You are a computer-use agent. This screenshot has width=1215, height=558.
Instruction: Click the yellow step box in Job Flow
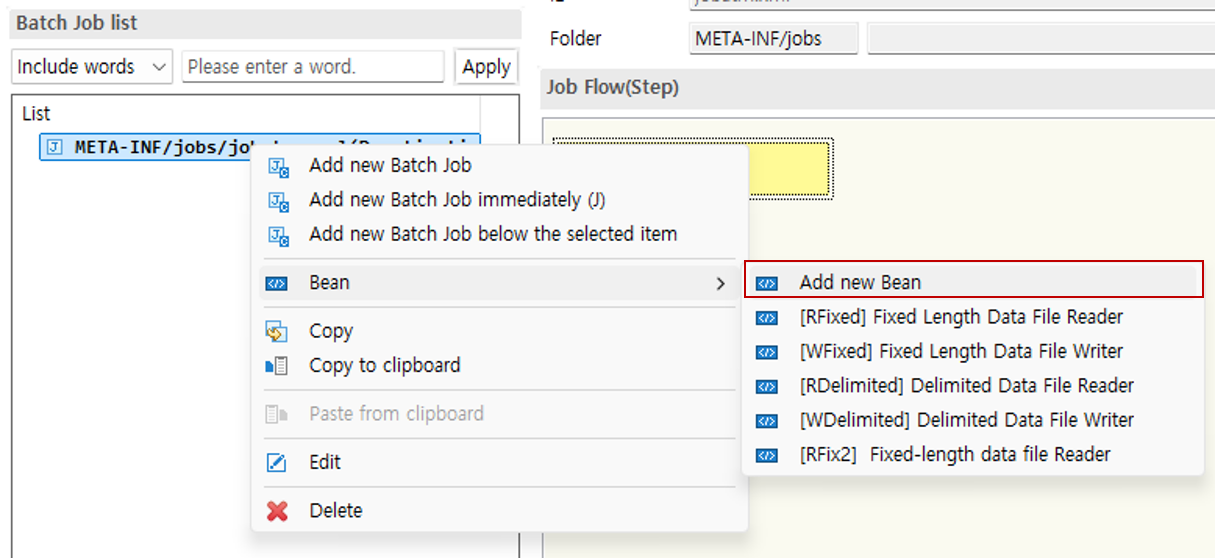tap(790, 169)
